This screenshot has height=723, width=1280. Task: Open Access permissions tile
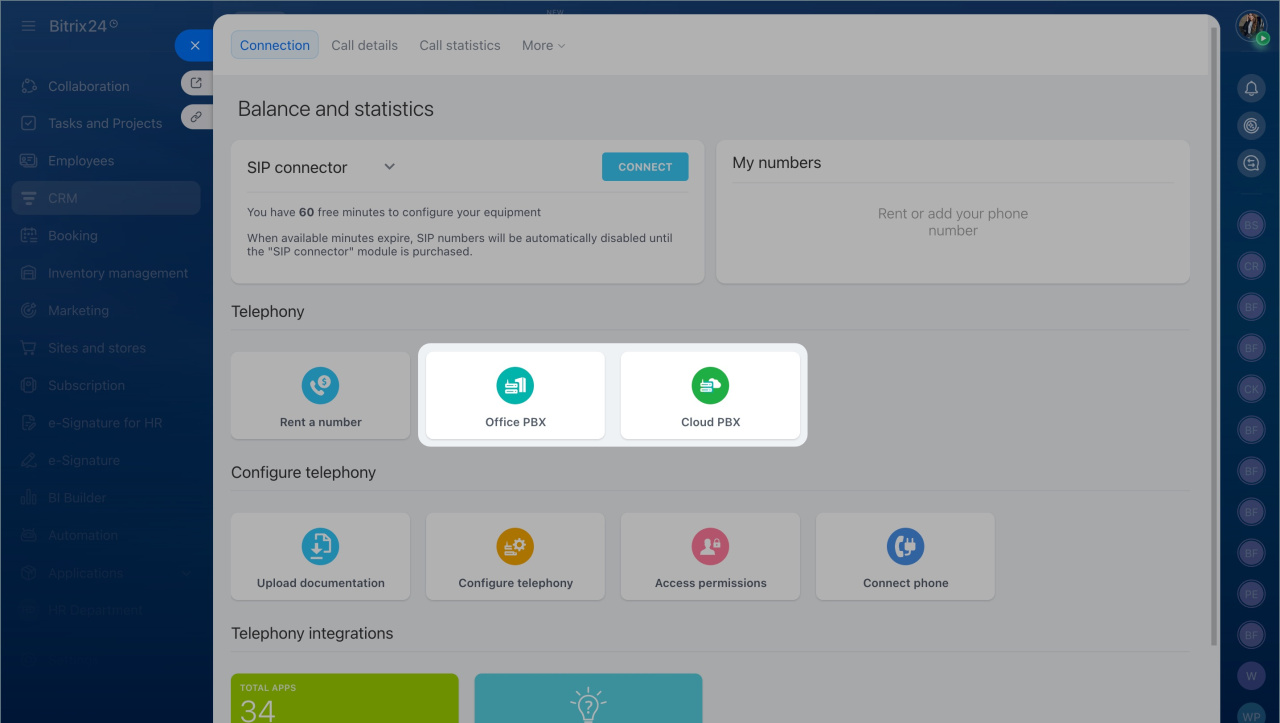click(x=710, y=557)
